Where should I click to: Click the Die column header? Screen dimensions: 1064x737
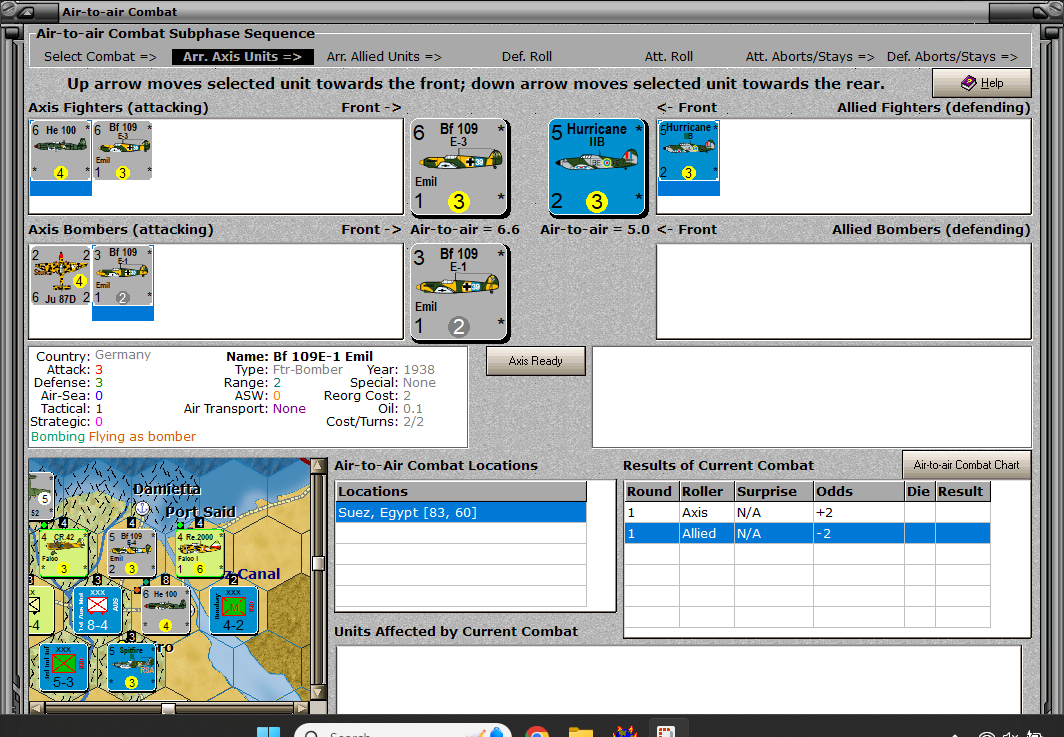pyautogui.click(x=919, y=491)
